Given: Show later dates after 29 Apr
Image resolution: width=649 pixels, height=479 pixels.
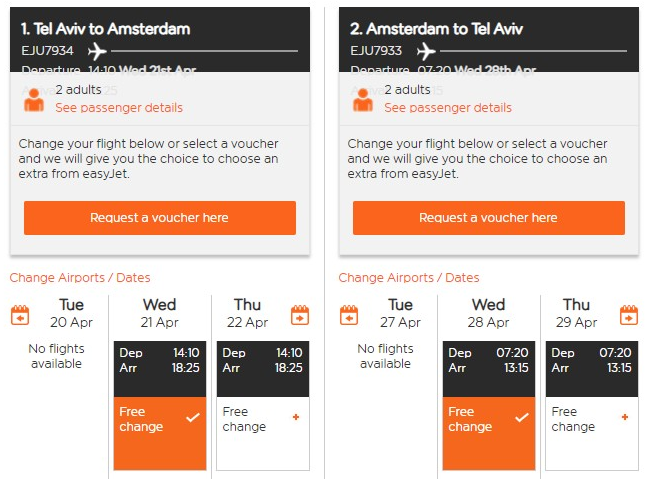Looking at the screenshot, I should tap(629, 315).
